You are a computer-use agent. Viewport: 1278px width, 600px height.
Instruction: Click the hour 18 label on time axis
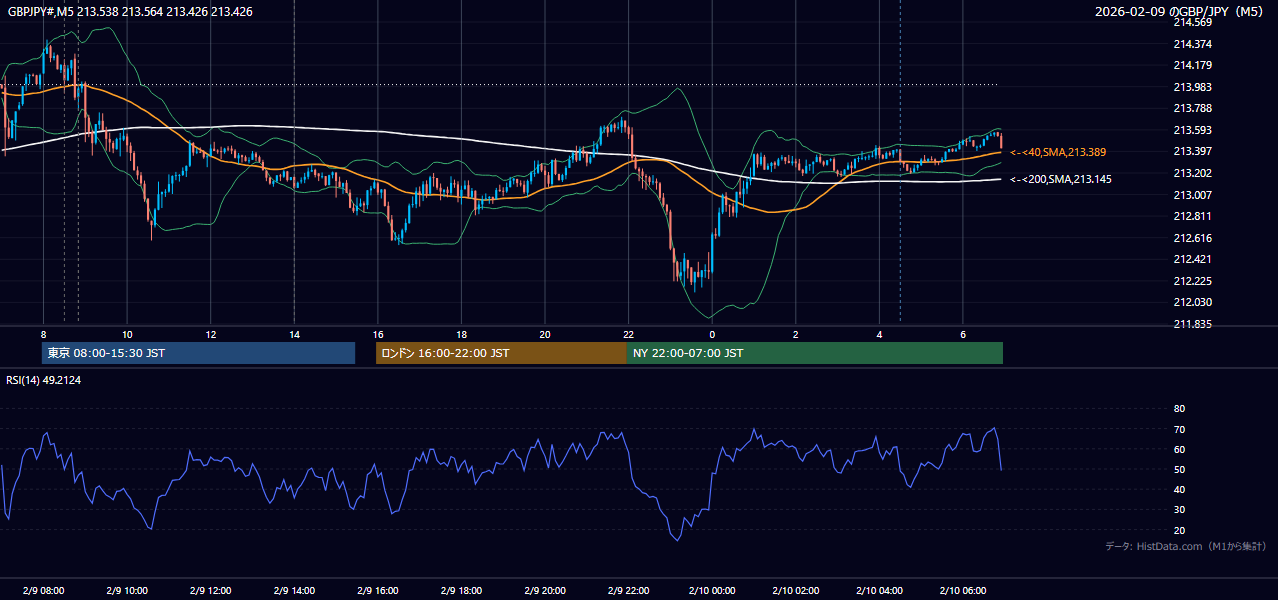tap(461, 334)
